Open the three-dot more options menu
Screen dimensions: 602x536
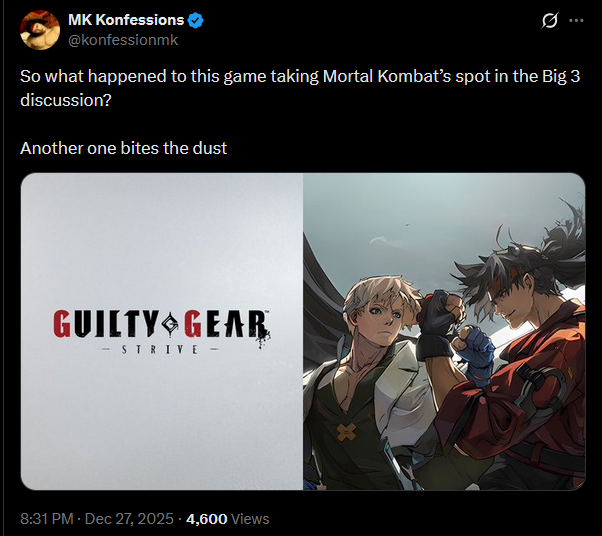[576, 20]
